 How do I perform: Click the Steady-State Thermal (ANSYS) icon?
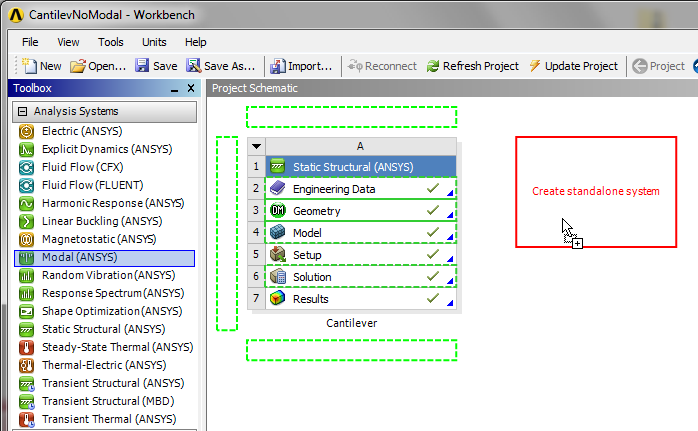coord(26,347)
